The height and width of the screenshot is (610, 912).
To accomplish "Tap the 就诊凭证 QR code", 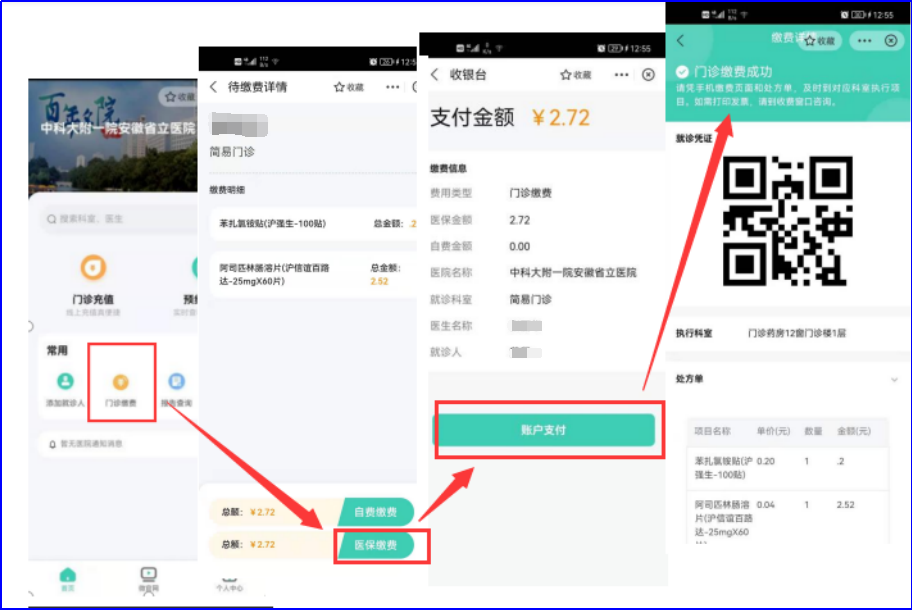I will point(788,221).
